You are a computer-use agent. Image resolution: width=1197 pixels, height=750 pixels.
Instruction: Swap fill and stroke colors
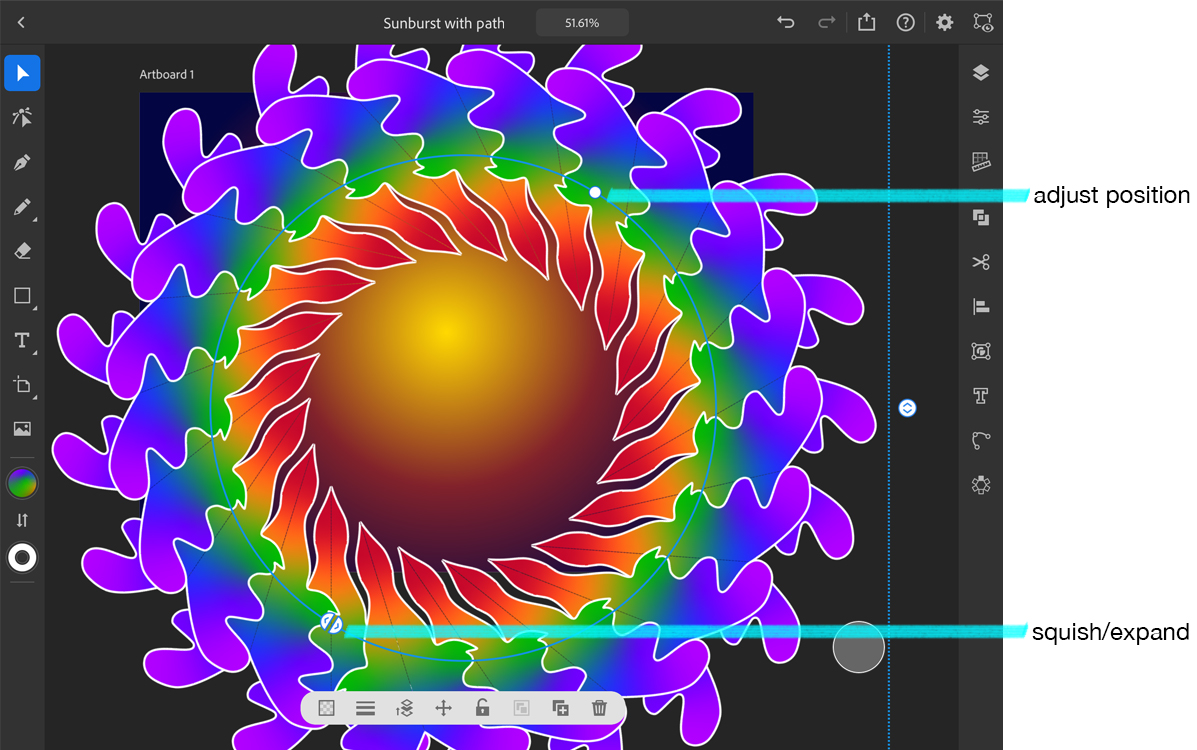[22, 519]
